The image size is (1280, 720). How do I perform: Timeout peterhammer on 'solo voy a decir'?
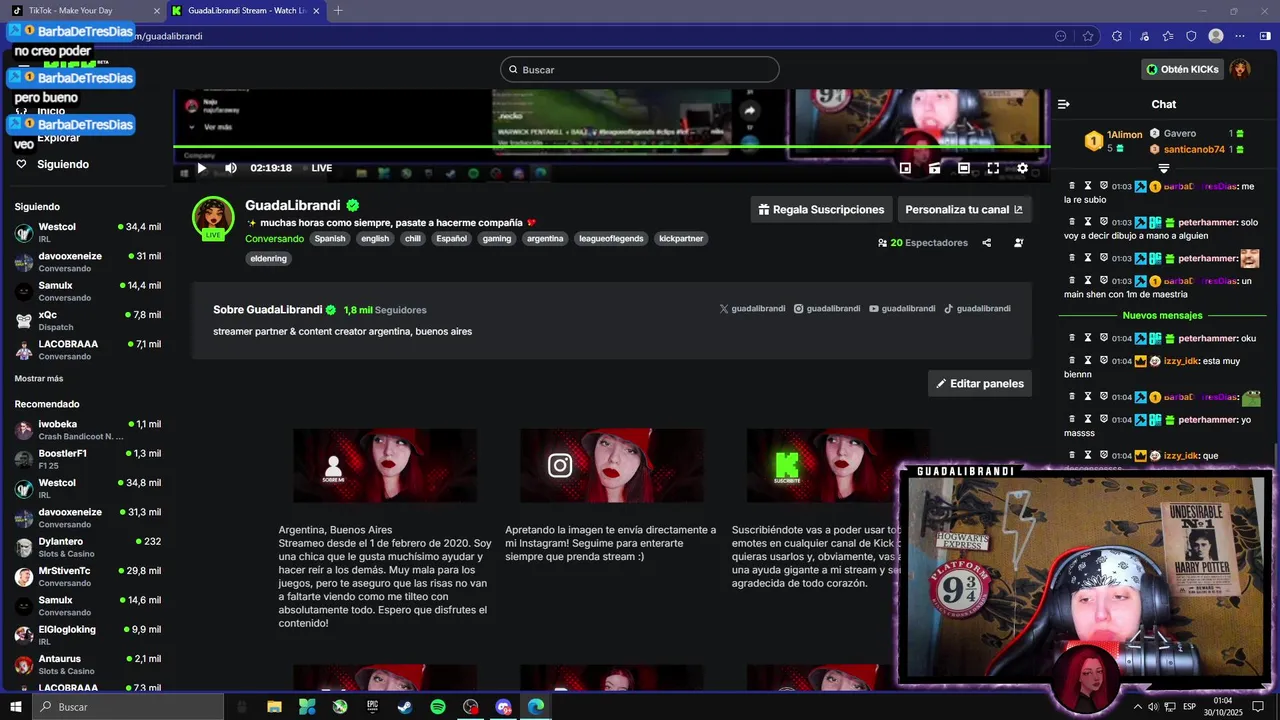tap(1088, 222)
